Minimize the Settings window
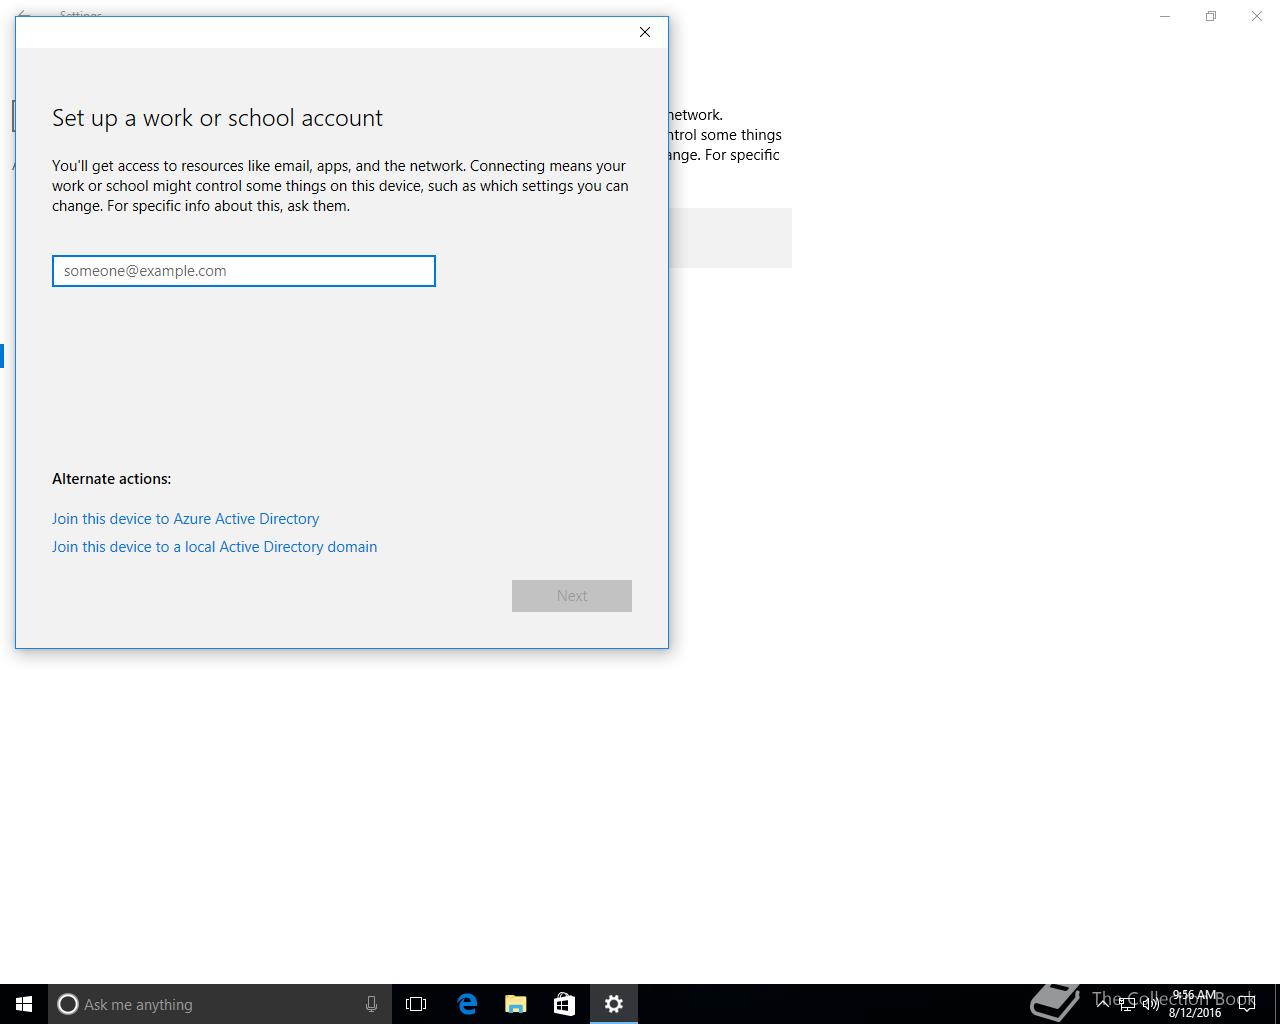 pos(1165,16)
